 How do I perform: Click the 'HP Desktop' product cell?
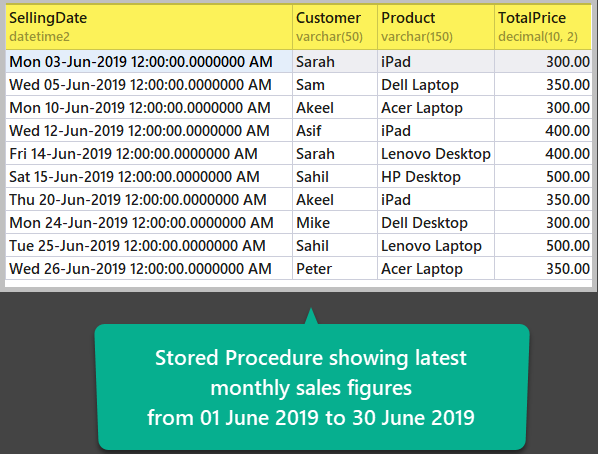(436, 176)
